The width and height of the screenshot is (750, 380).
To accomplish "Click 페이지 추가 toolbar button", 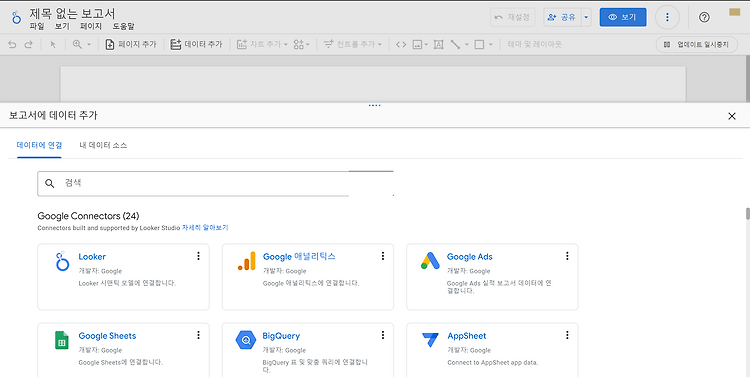I will click(x=131, y=44).
